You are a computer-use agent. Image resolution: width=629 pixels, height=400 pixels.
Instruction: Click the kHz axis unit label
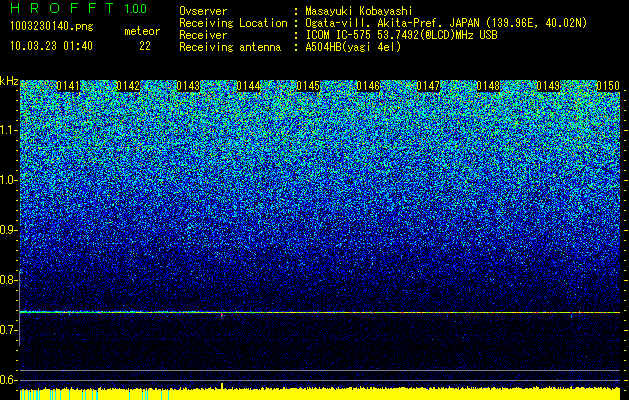[9, 81]
